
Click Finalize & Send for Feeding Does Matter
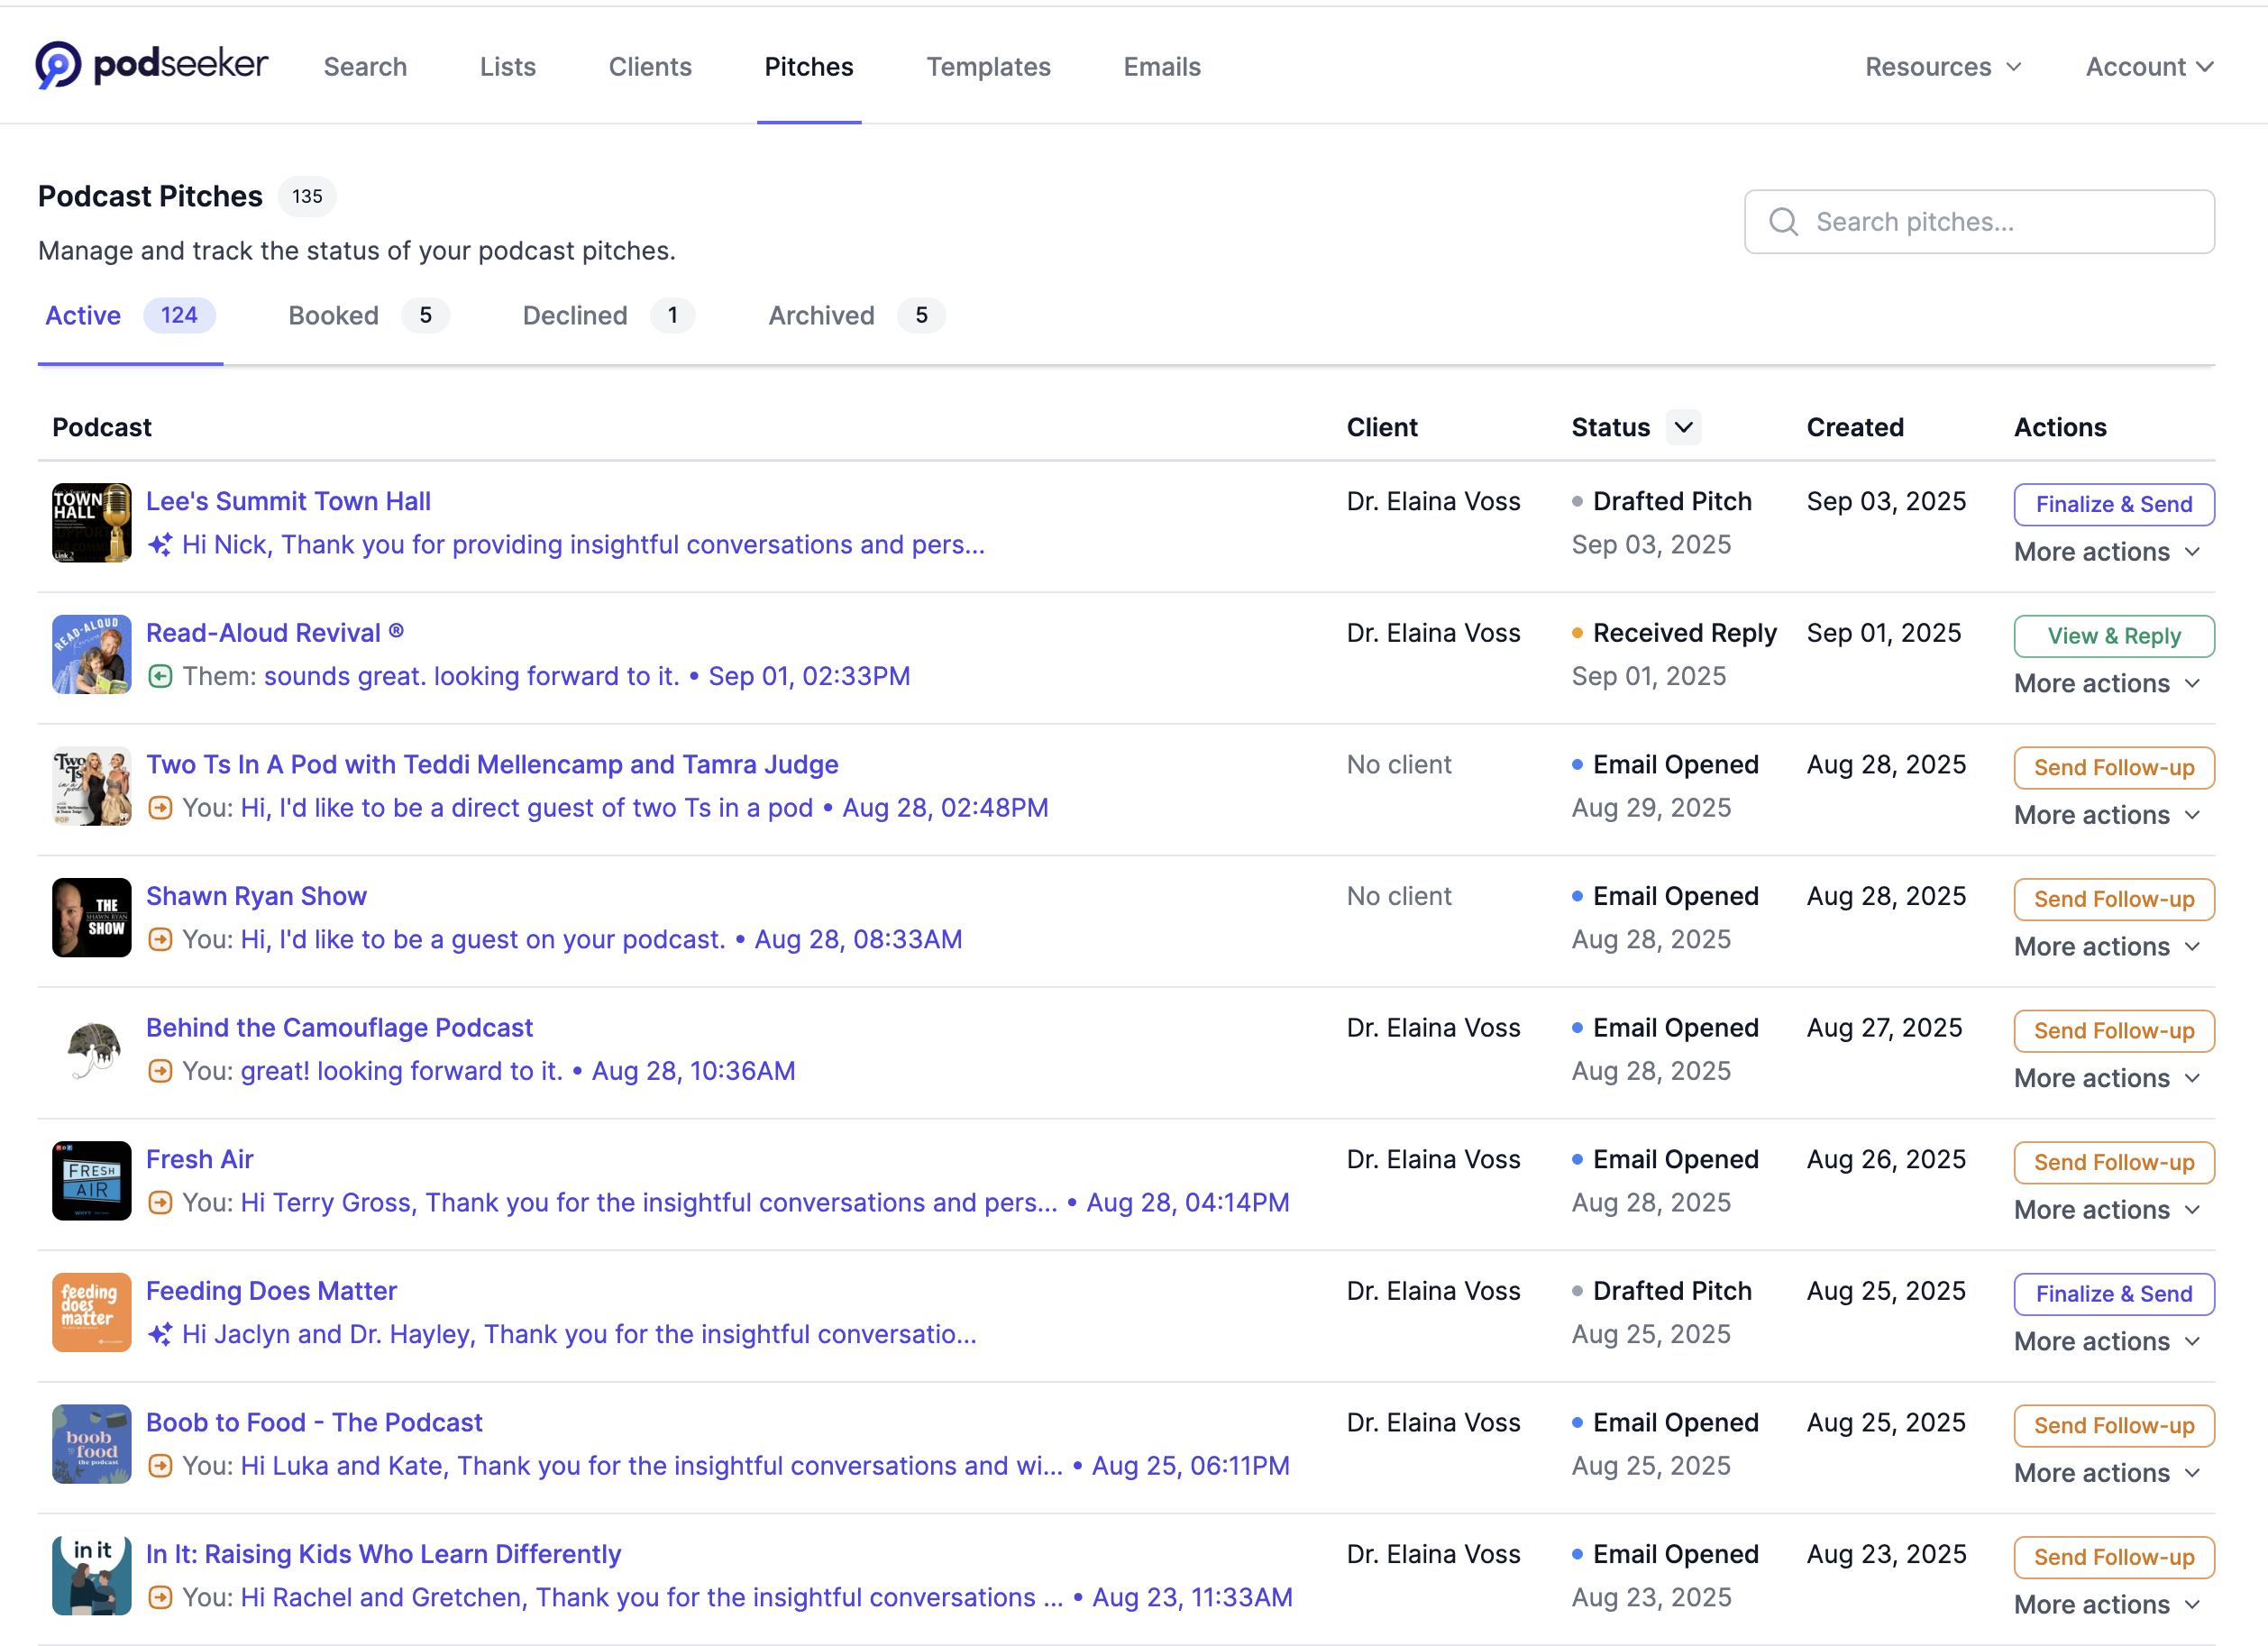click(x=2114, y=1294)
